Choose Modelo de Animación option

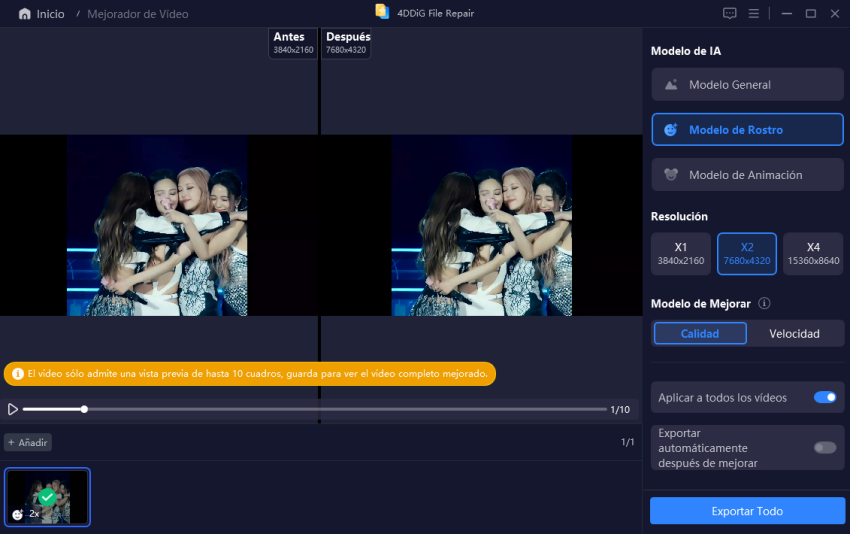click(747, 175)
